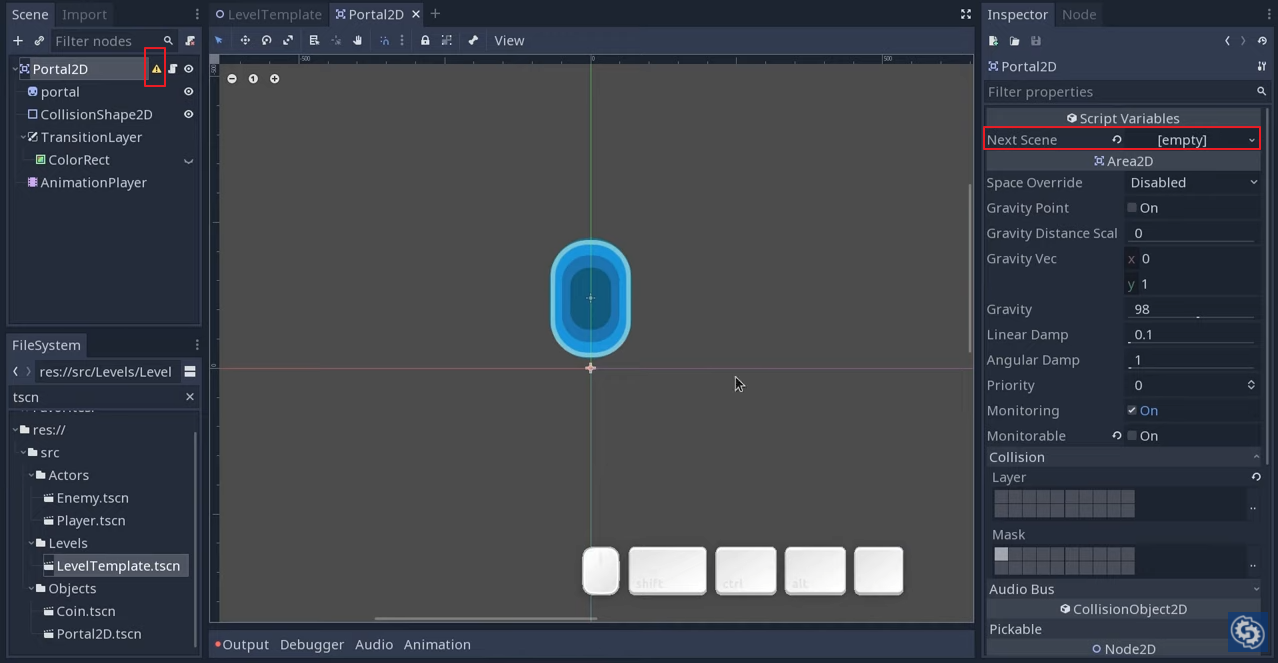Open Inspector object properties tools icon

coord(1262,66)
